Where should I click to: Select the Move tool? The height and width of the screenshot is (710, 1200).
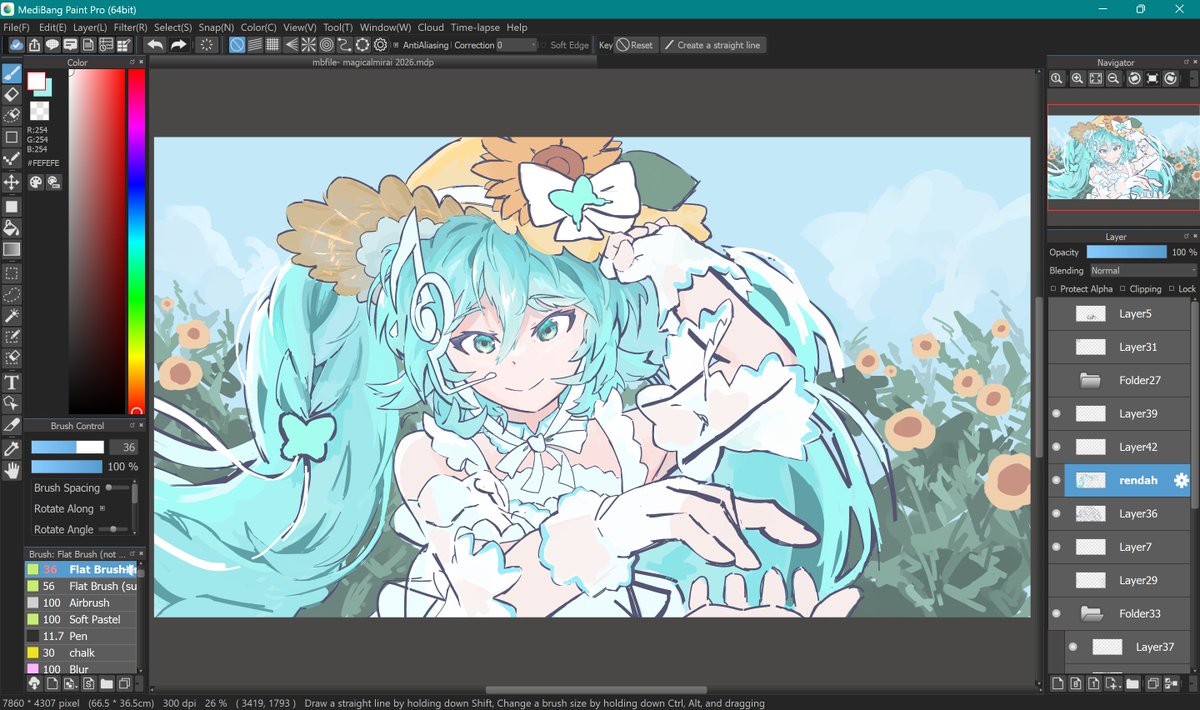[x=12, y=182]
